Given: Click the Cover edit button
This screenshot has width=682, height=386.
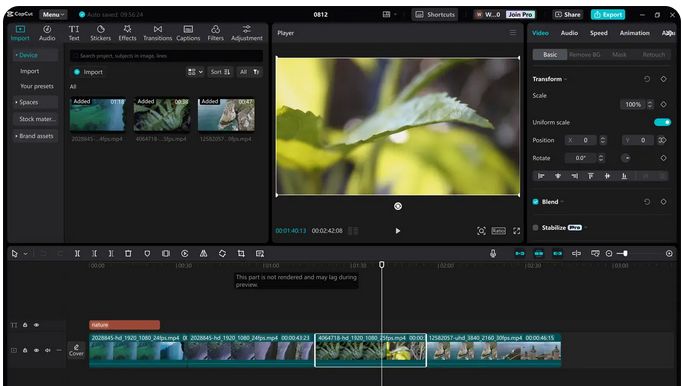Looking at the screenshot, I should pos(76,350).
